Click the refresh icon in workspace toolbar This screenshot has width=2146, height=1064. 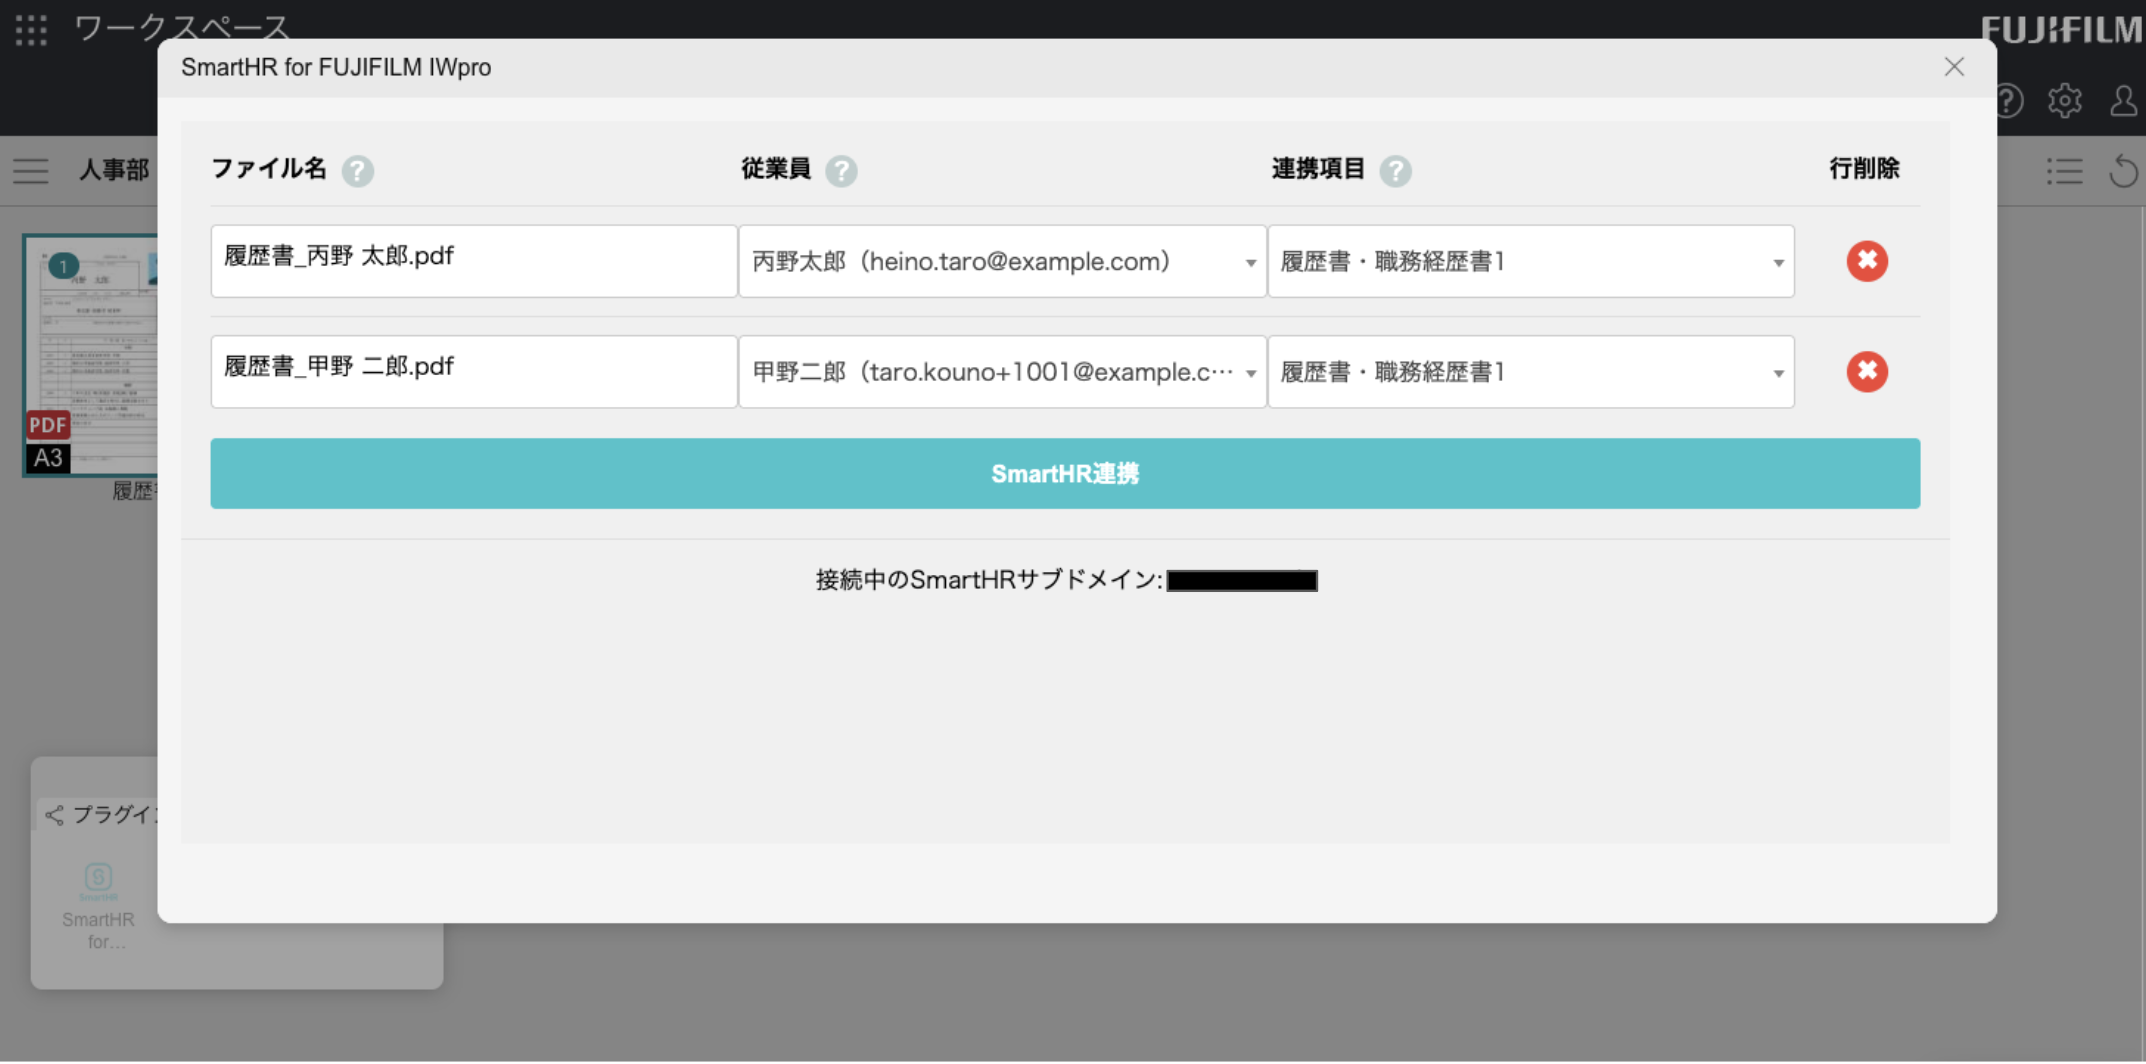pyautogui.click(x=2124, y=171)
